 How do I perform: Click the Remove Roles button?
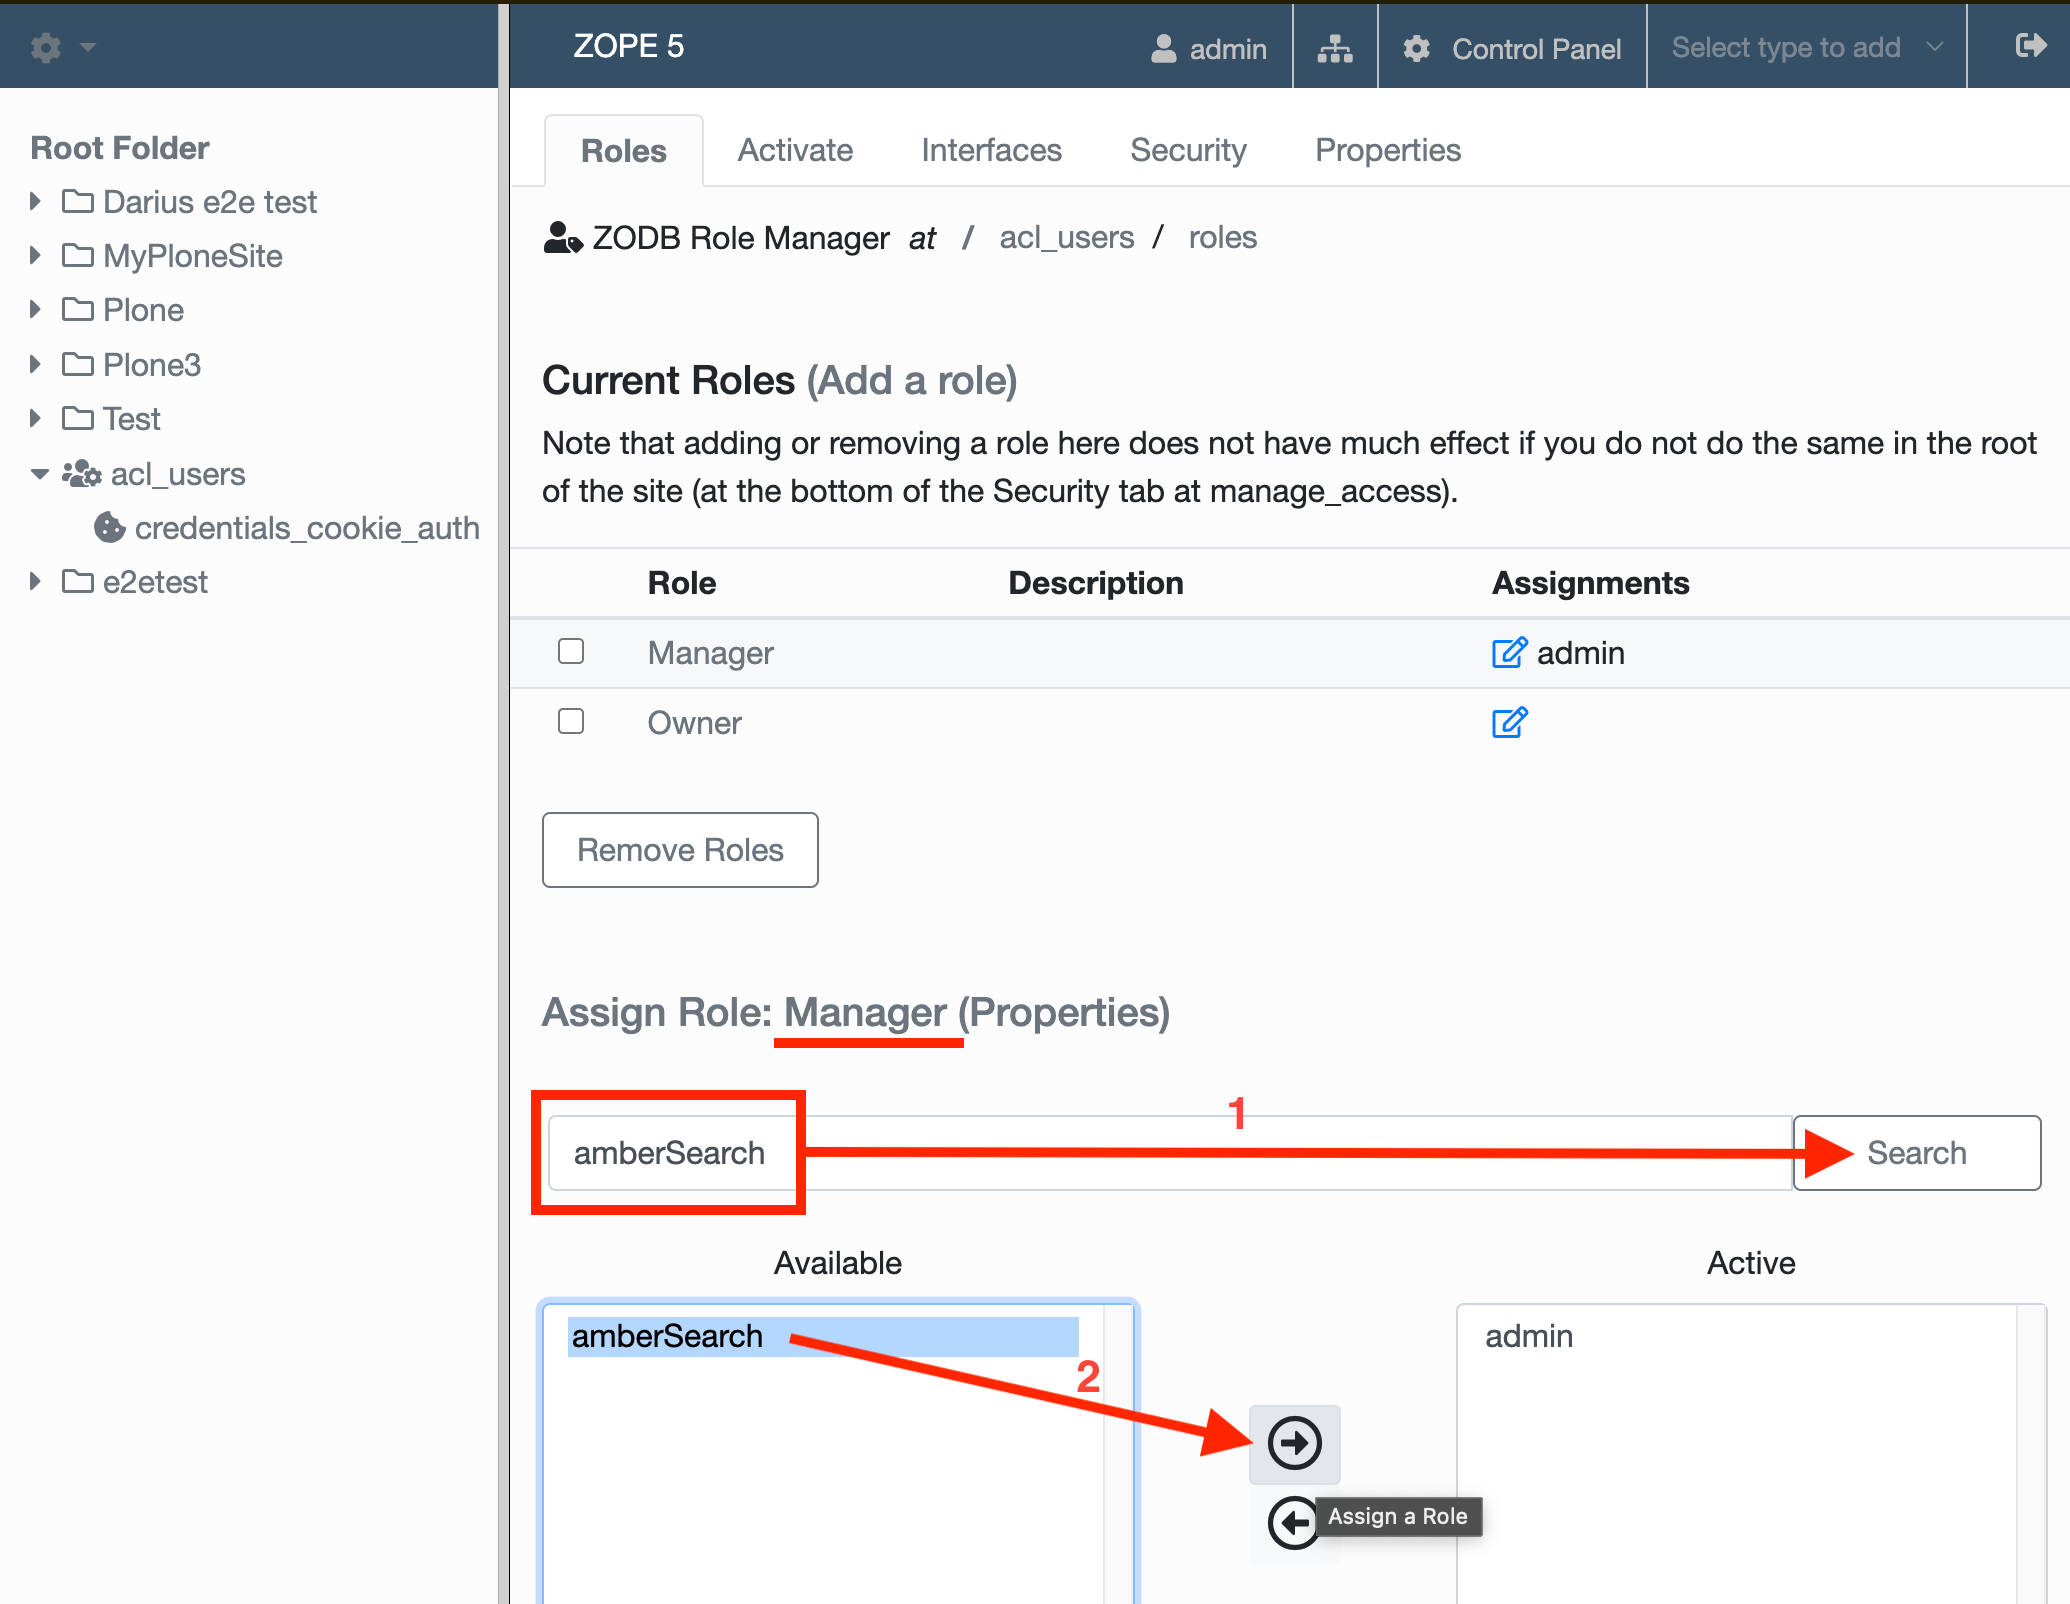coord(680,850)
